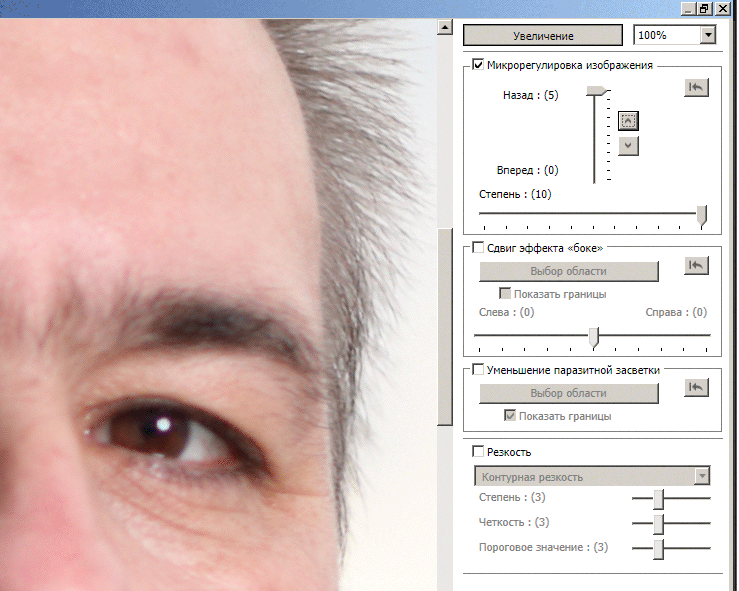
Task: Click the Увеличение button
Action: [x=543, y=35]
